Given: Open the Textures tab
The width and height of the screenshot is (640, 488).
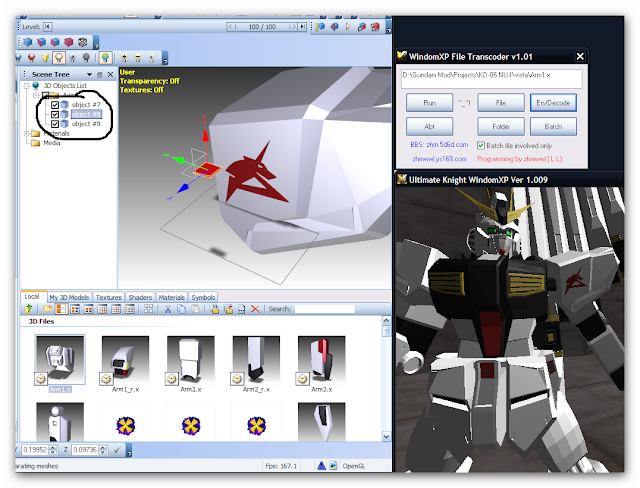Looking at the screenshot, I should (x=108, y=297).
